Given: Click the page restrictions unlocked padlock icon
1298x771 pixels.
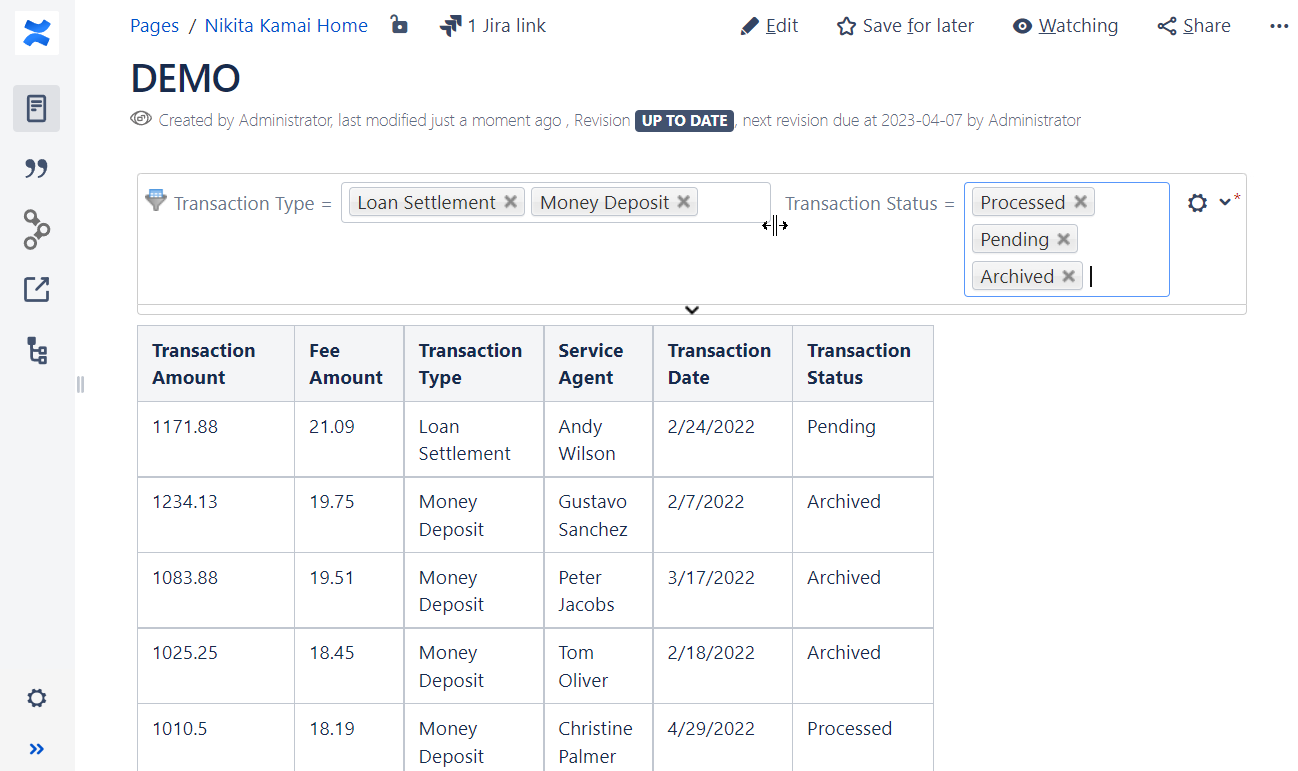Looking at the screenshot, I should (x=399, y=25).
